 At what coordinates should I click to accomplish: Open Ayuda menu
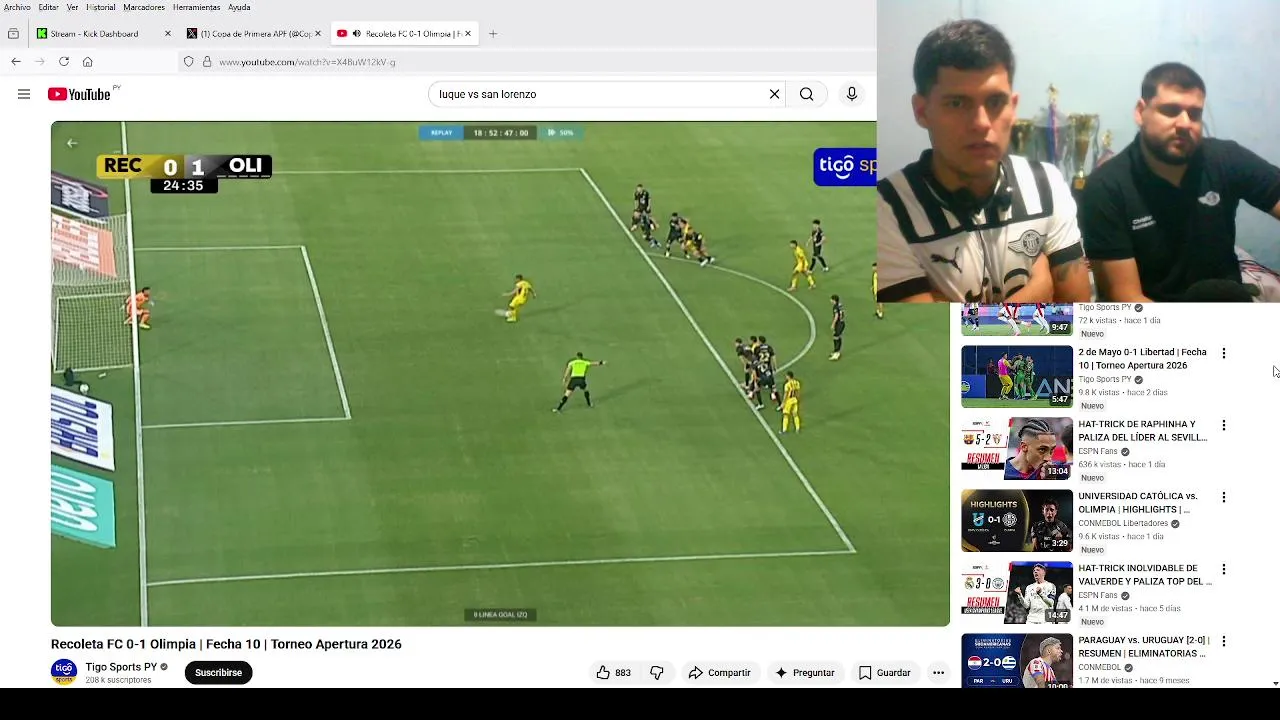click(x=239, y=7)
